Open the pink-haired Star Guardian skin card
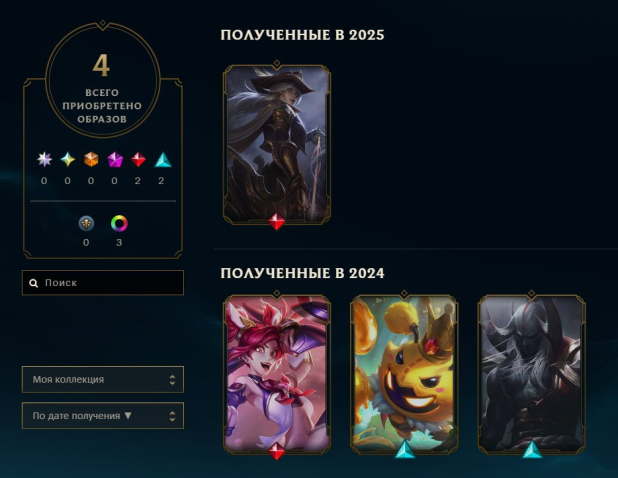Screen dimensions: 618x478 click(x=277, y=374)
